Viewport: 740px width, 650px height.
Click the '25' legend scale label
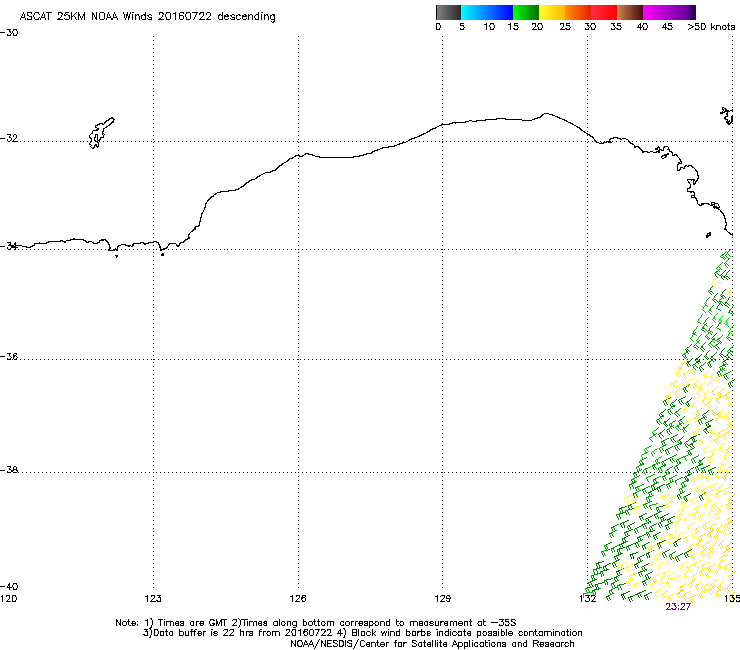[x=565, y=27]
